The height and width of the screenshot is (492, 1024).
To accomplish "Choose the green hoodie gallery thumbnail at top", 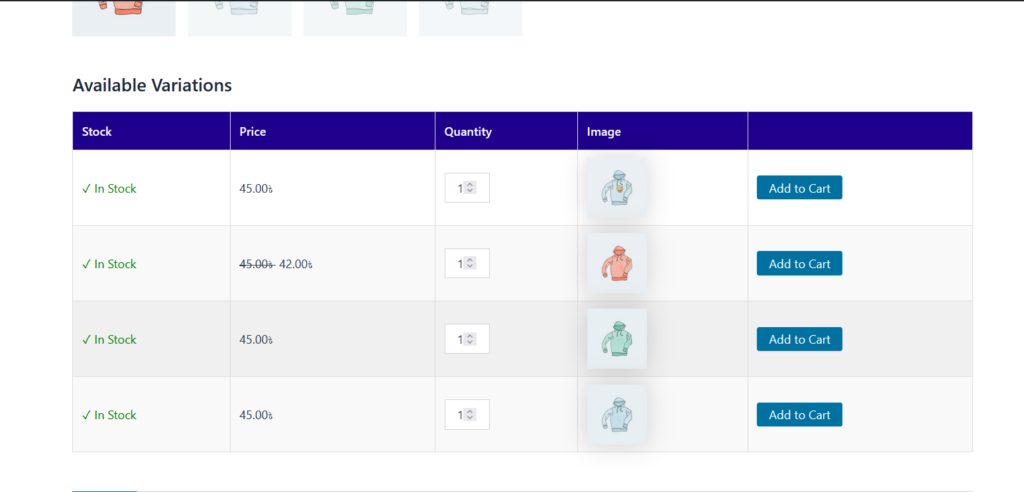I will coord(354,17).
